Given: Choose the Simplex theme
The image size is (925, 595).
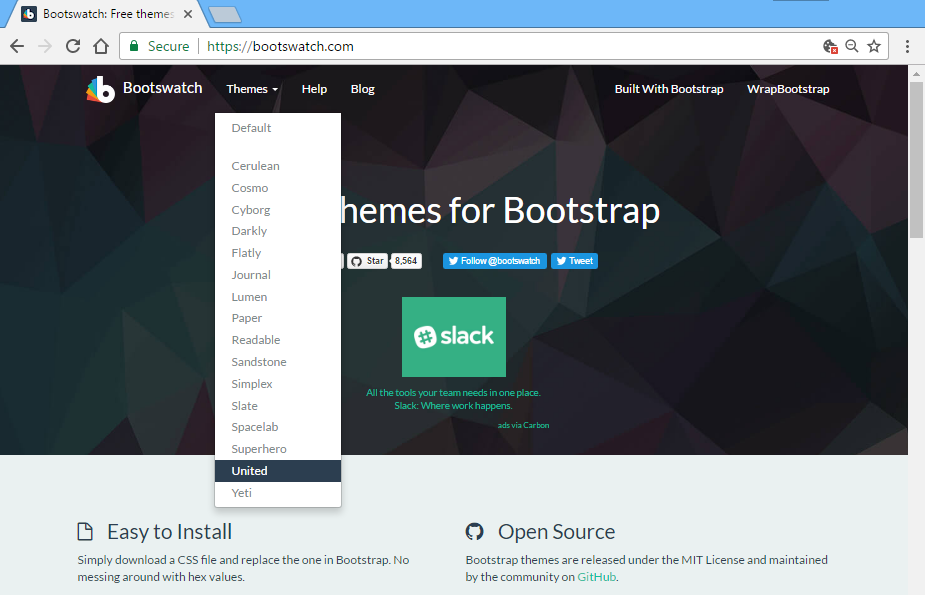Looking at the screenshot, I should (x=278, y=383).
